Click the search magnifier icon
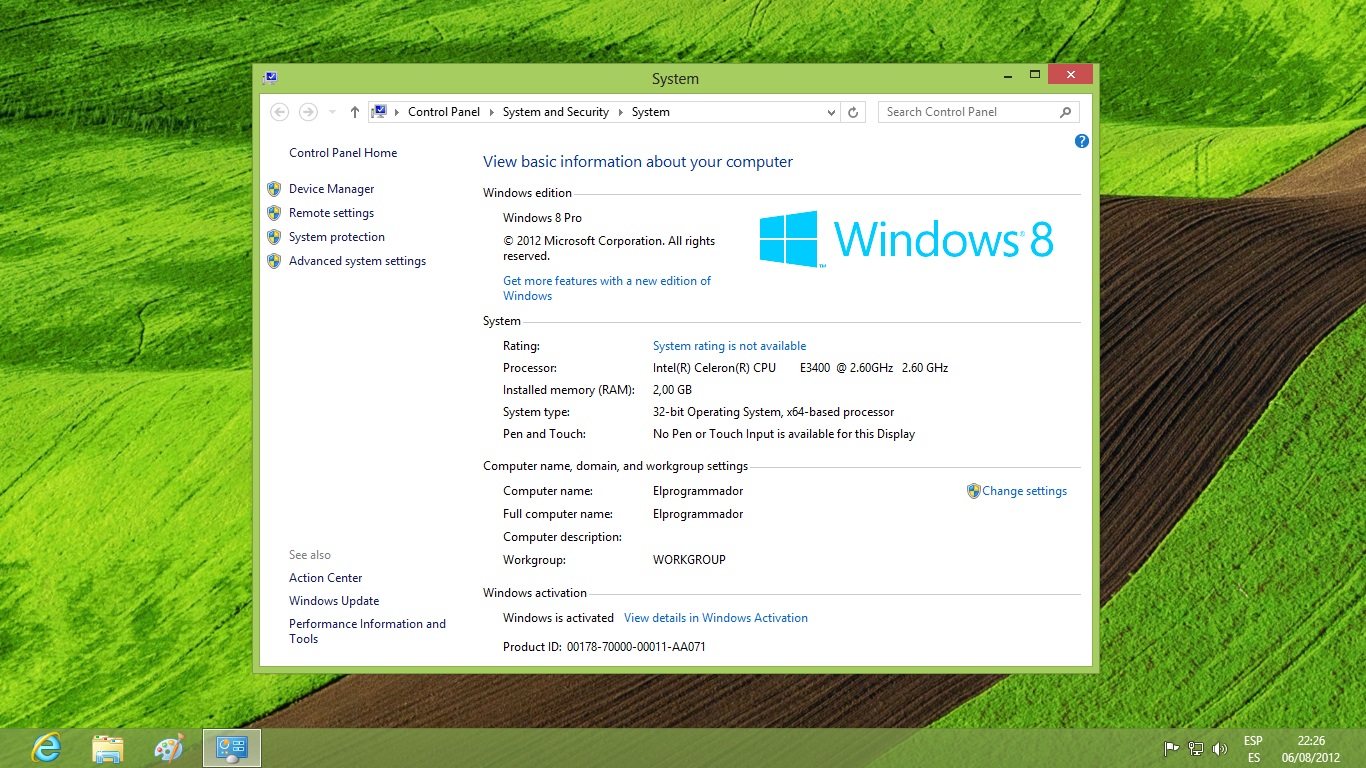Screen dimensions: 1366x768 coord(1066,112)
